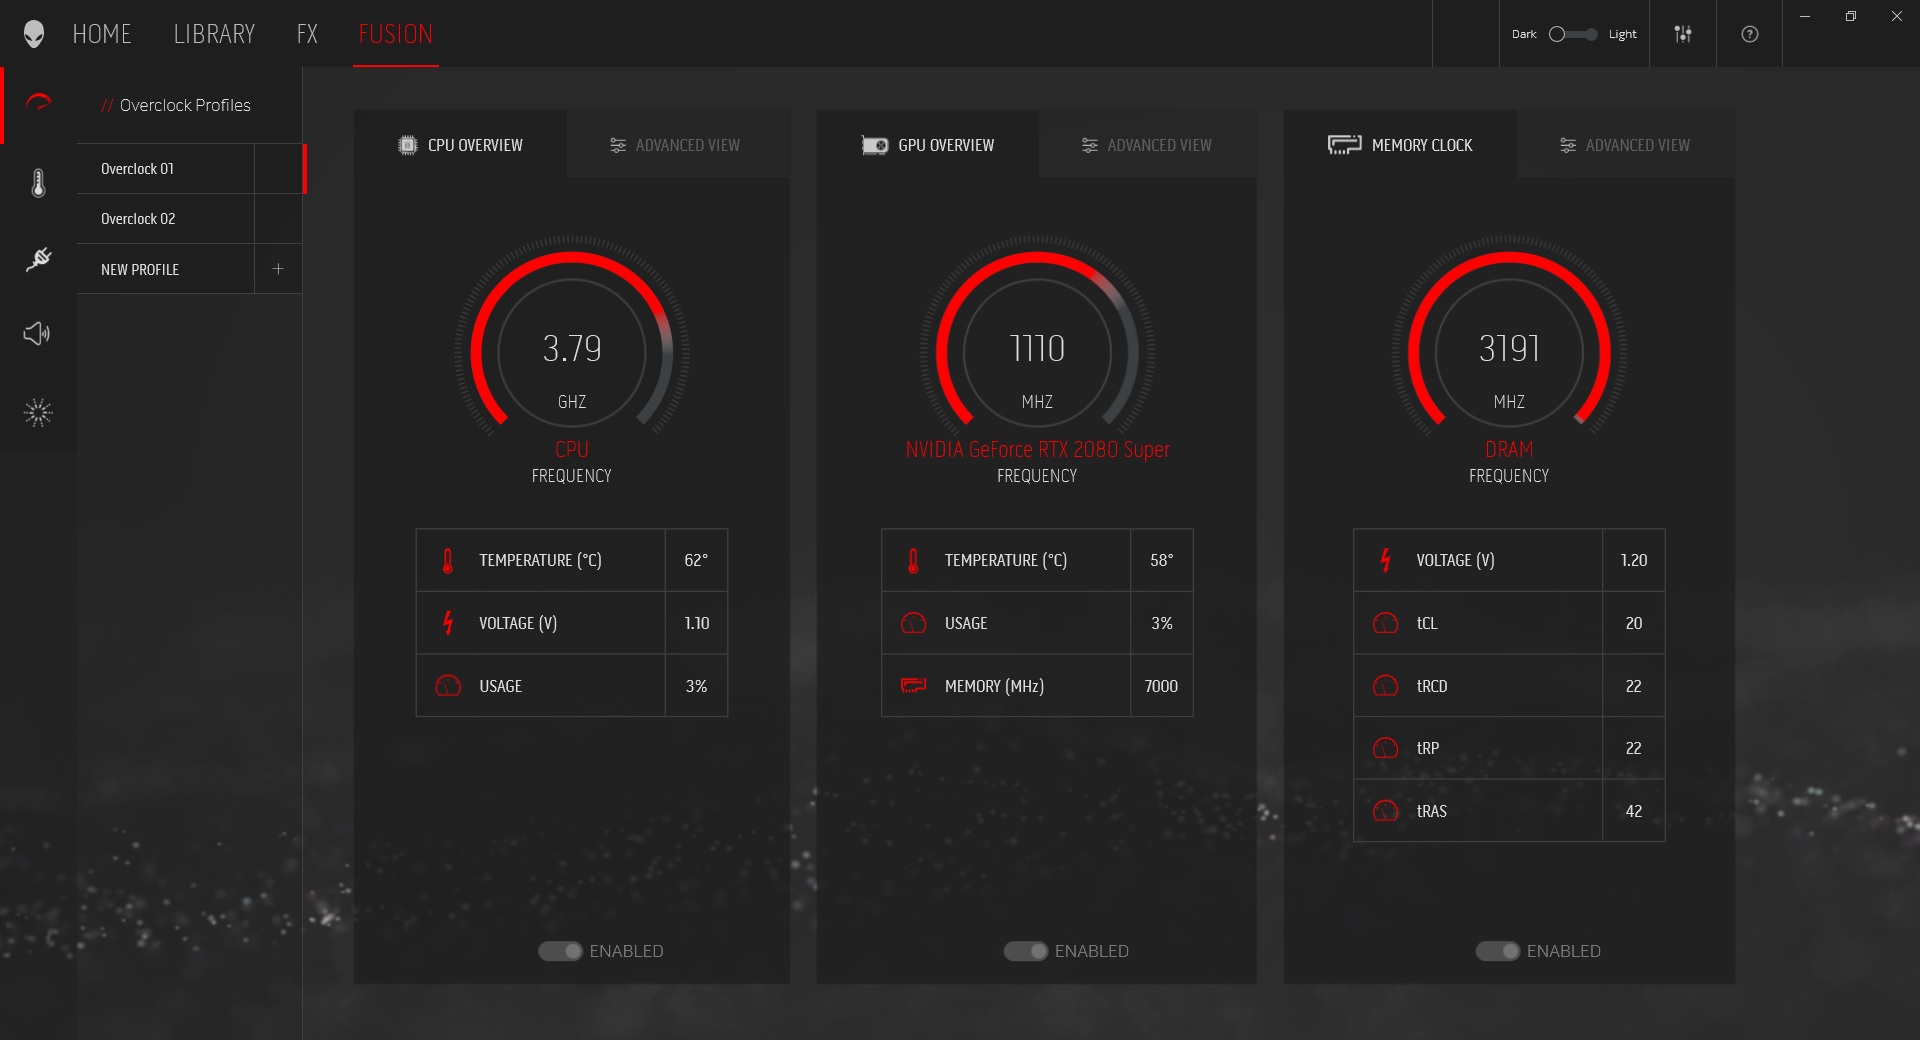Click the red CPU label under gauge
This screenshot has height=1040, width=1920.
pyautogui.click(x=572, y=449)
